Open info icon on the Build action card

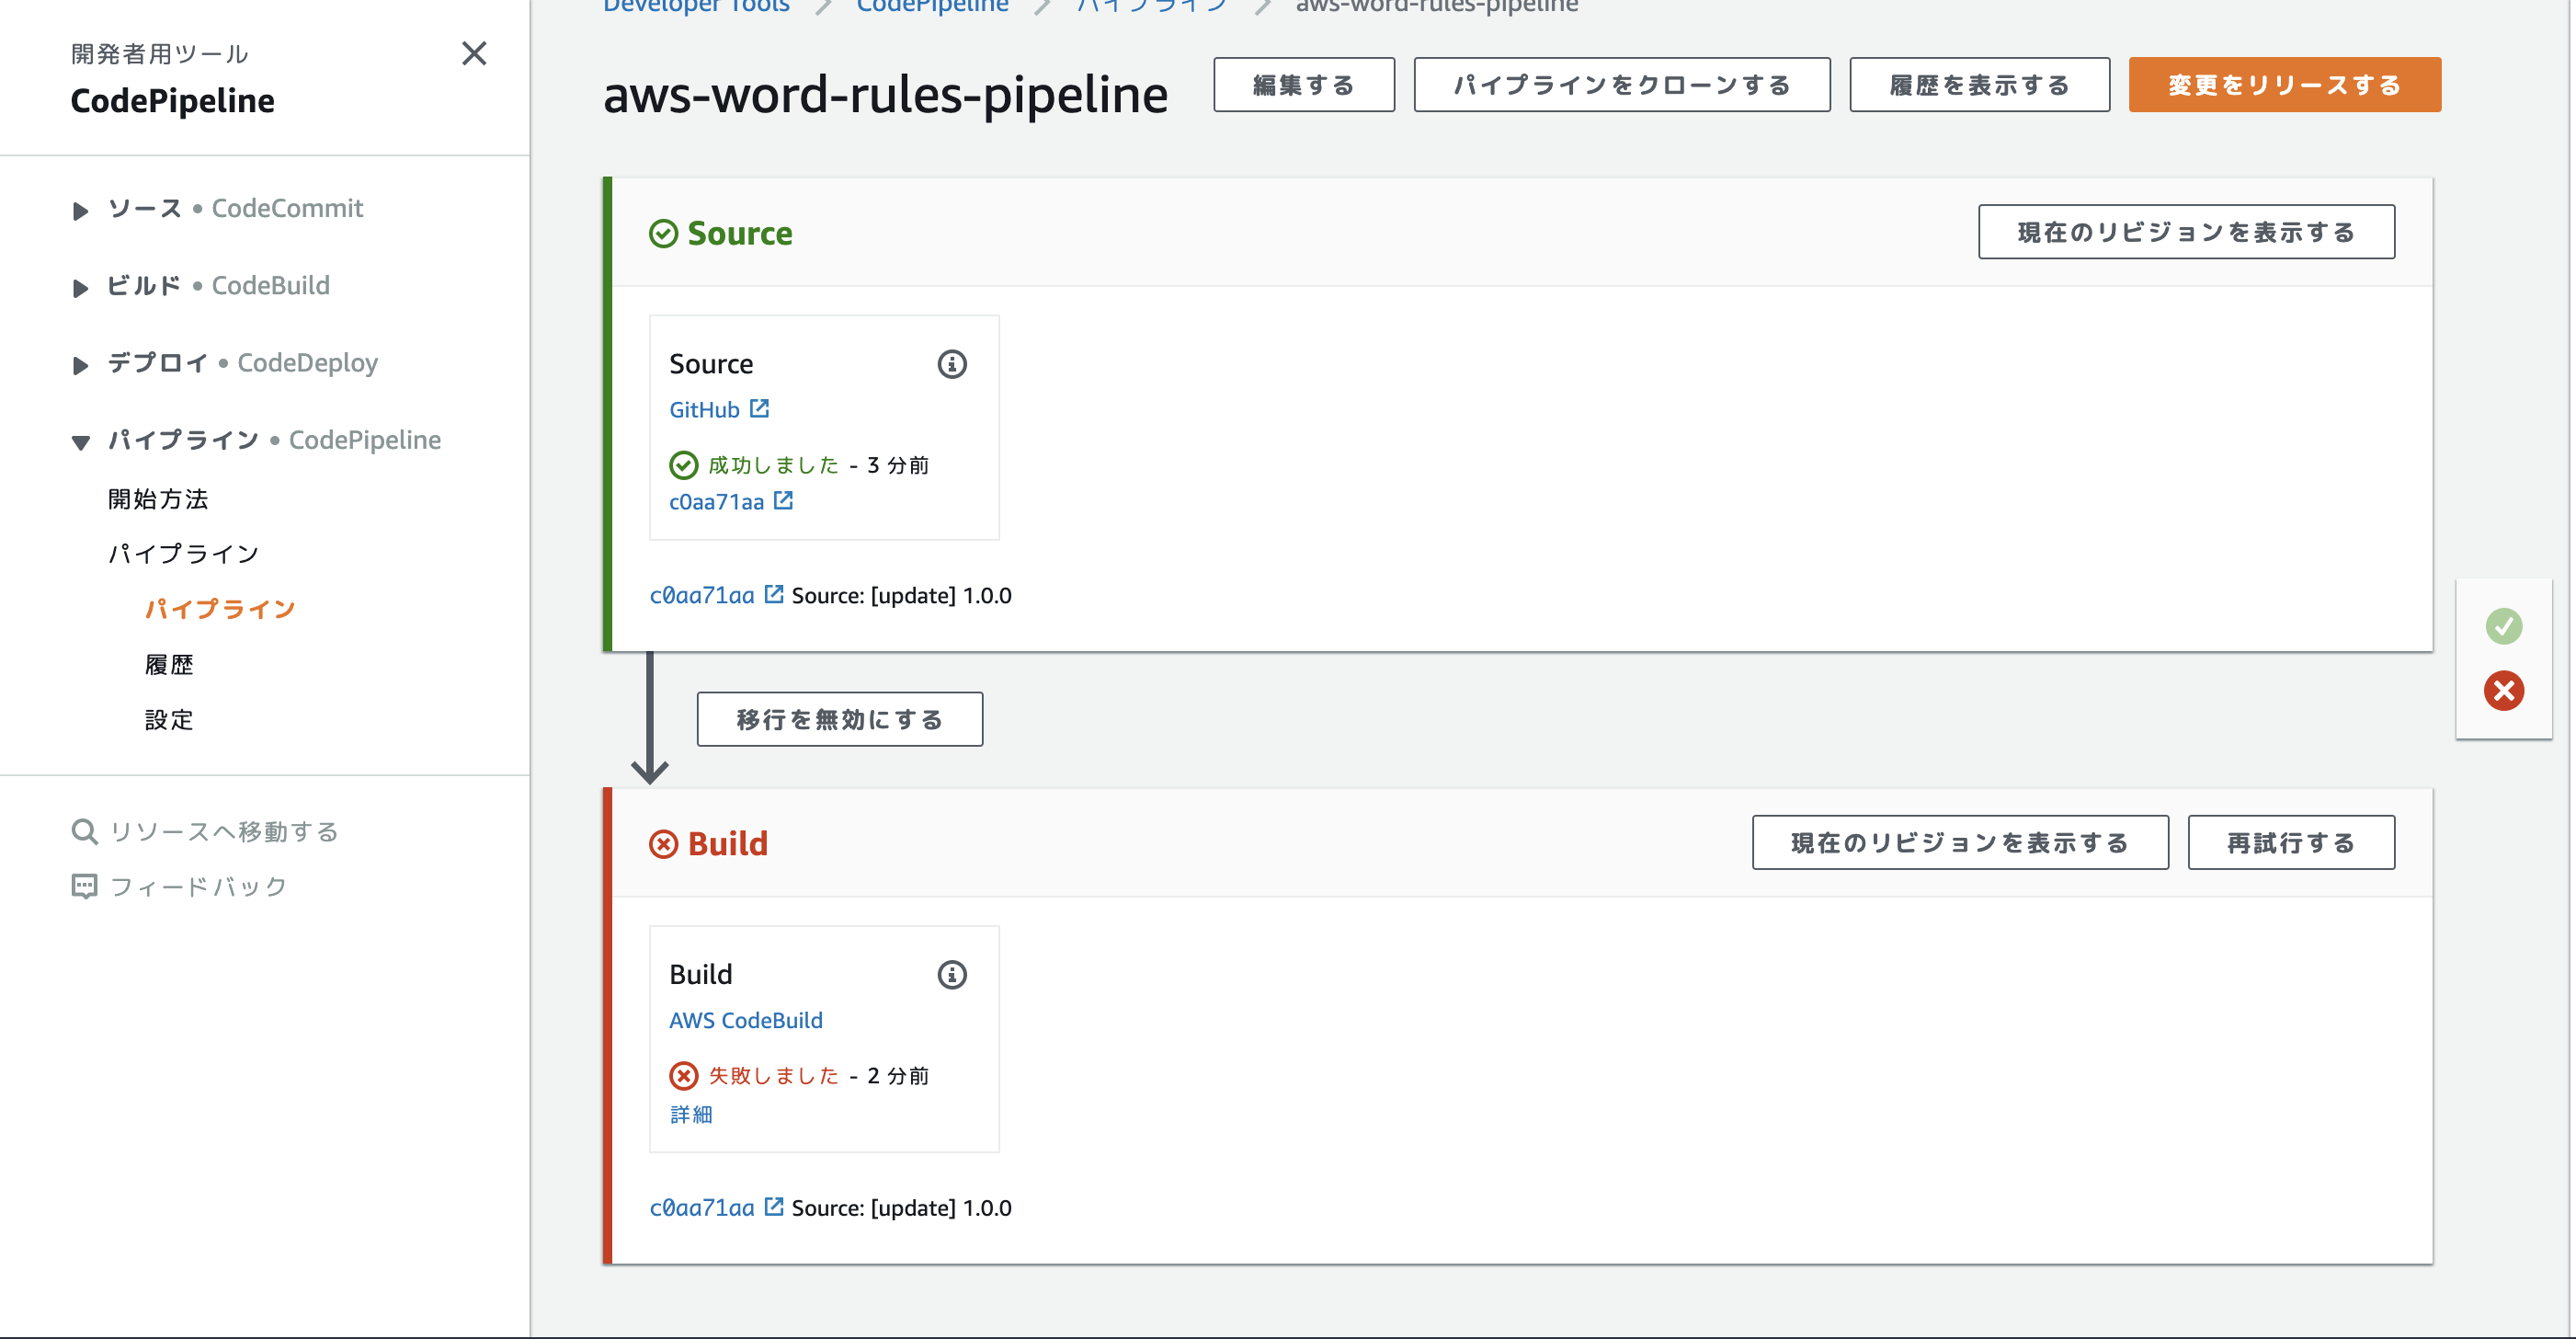tap(952, 975)
